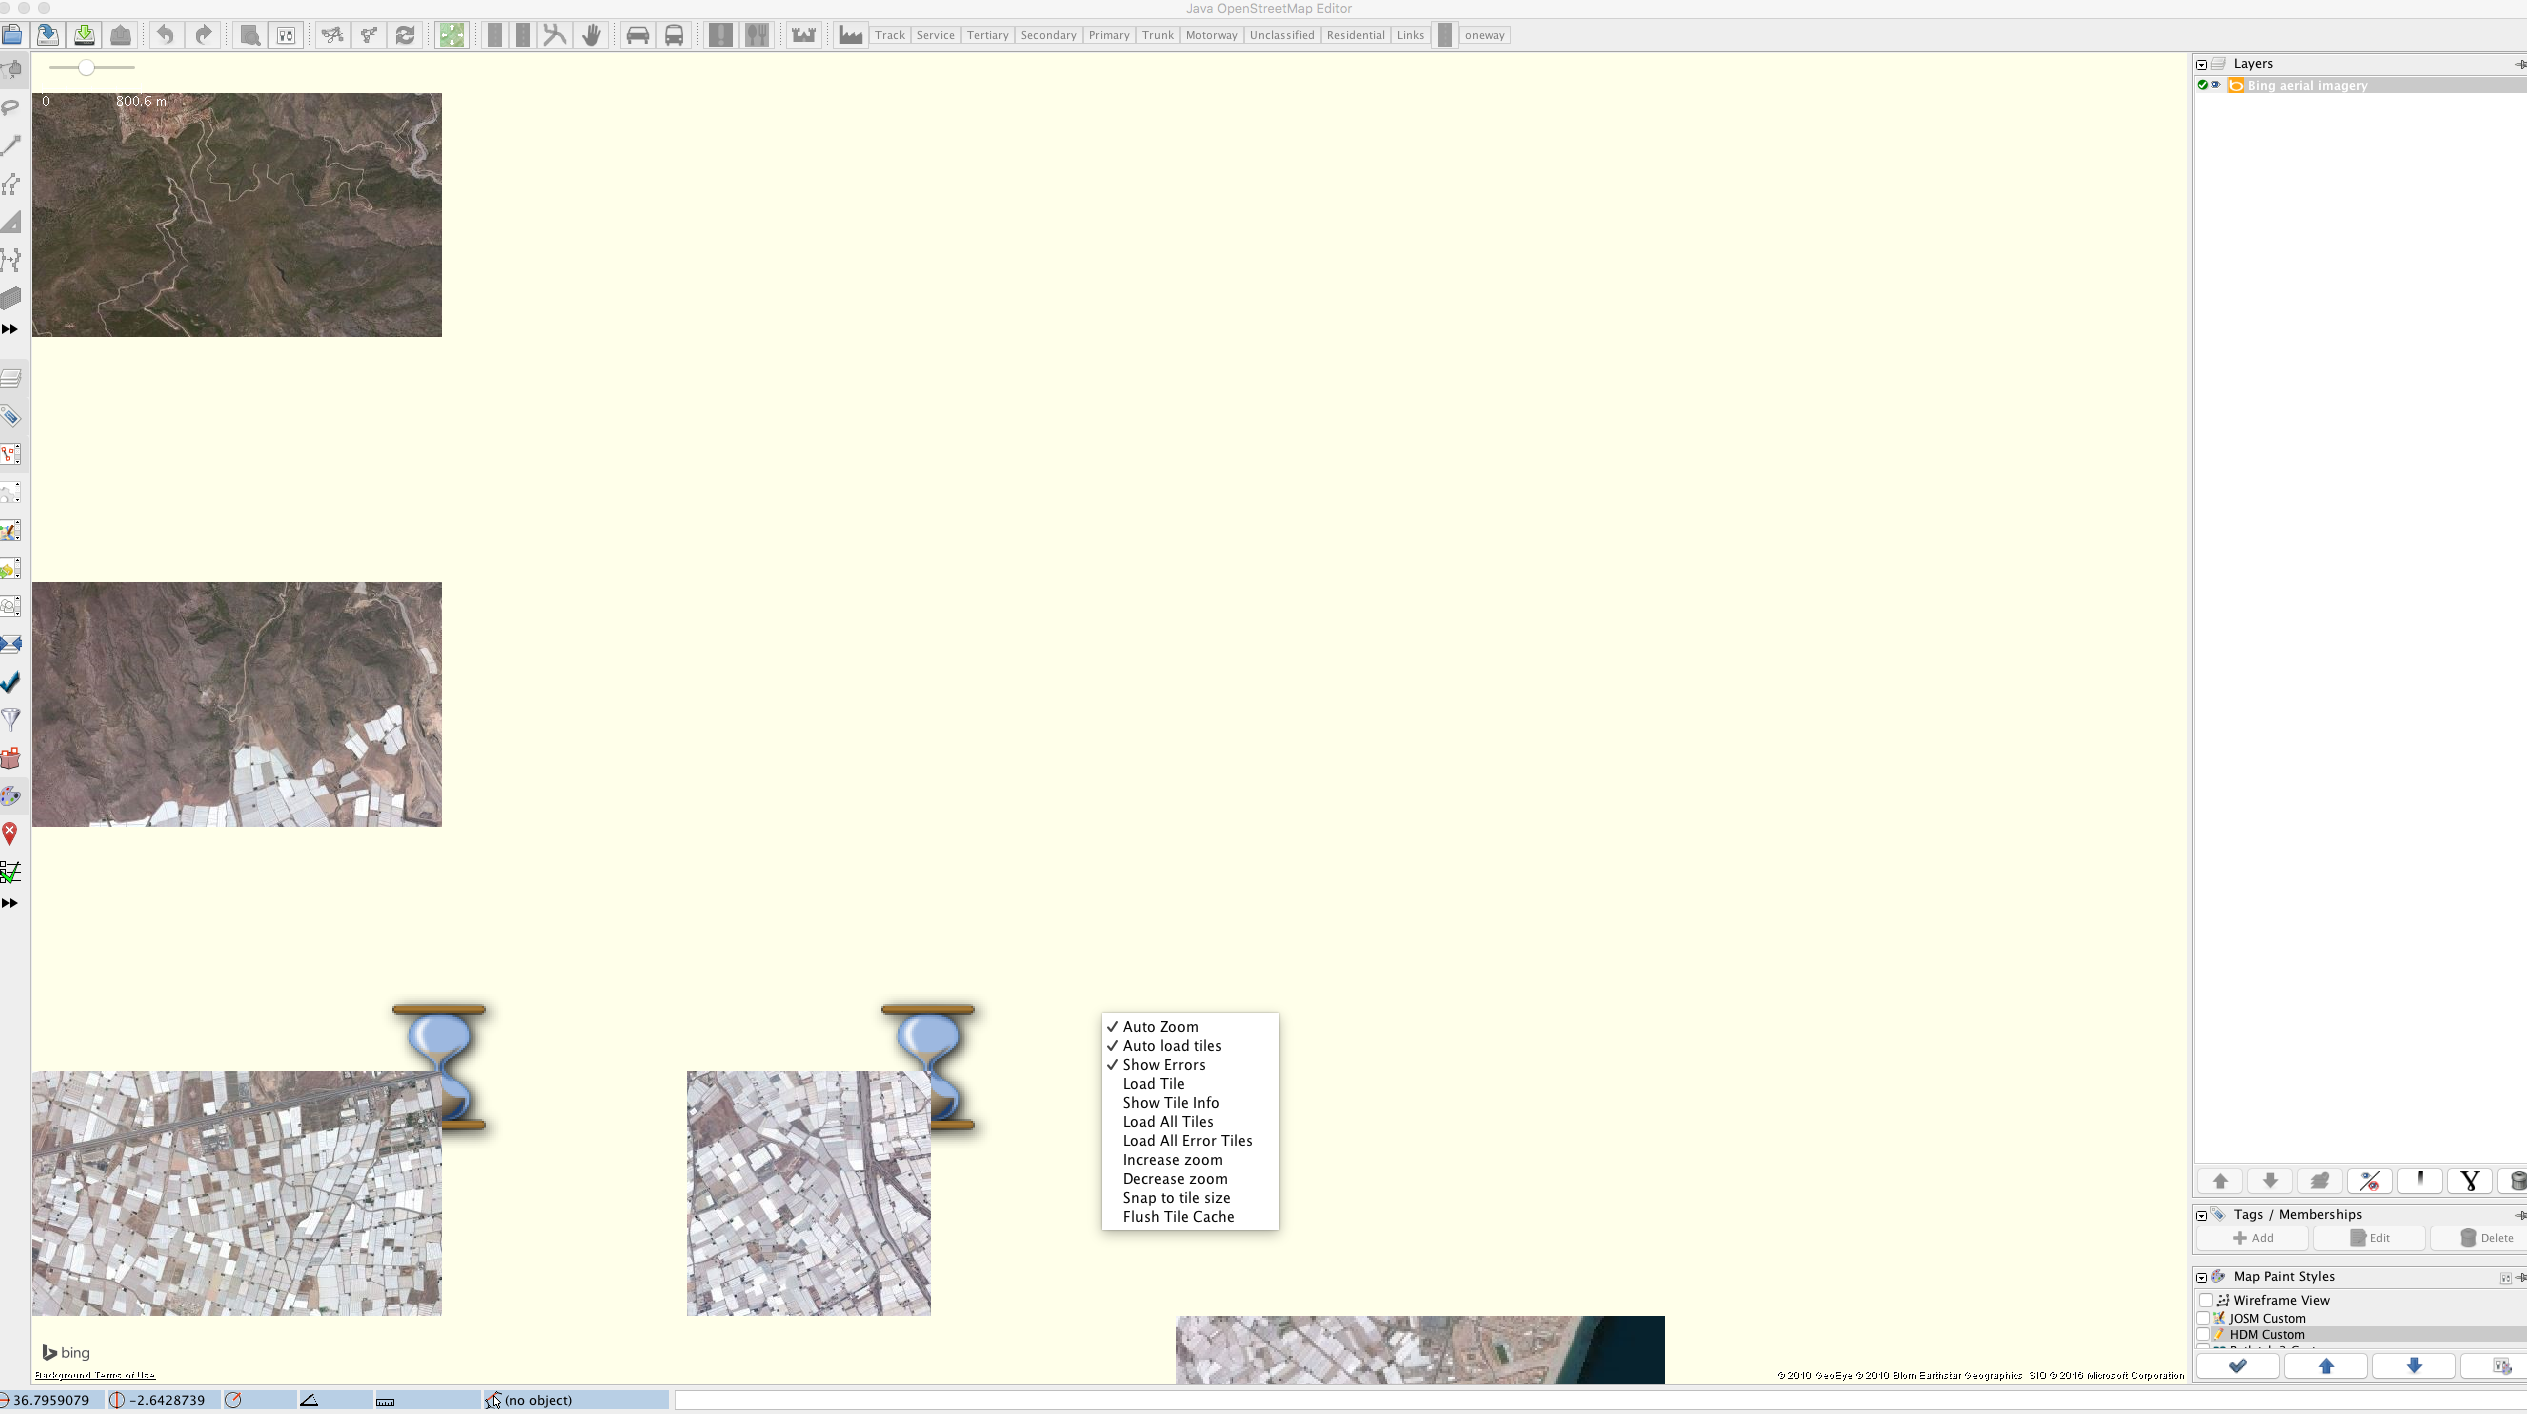Screen dimensions: 2527x1414
Task: Collapse the Layers panel
Action: 2201,64
